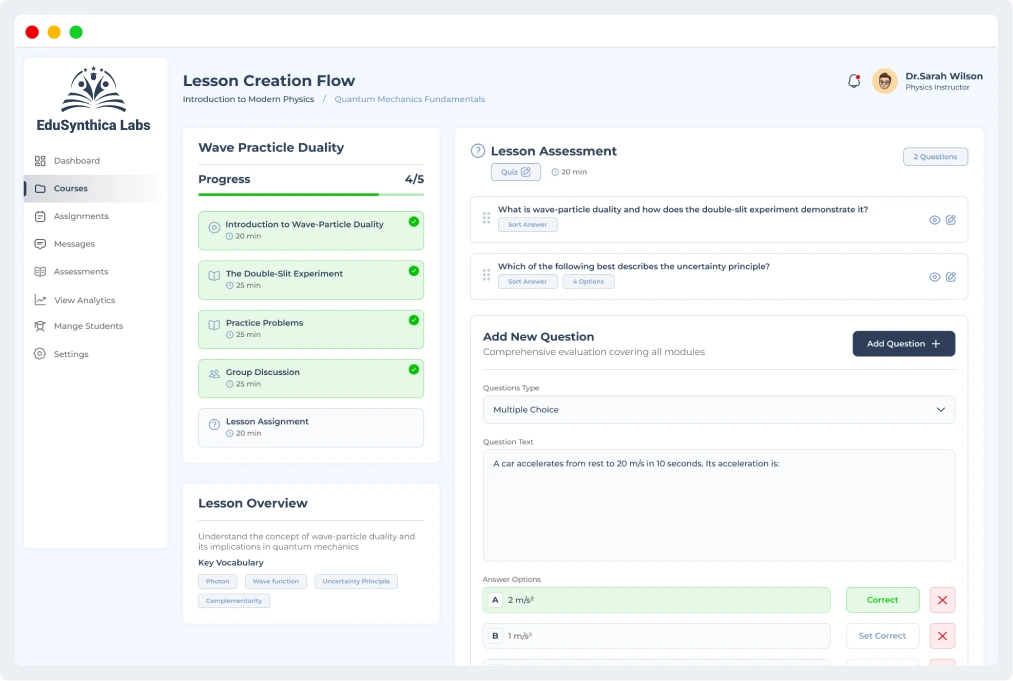The image size is (1013, 681).
Task: Go to View Analytics in sidebar
Action: coord(84,300)
